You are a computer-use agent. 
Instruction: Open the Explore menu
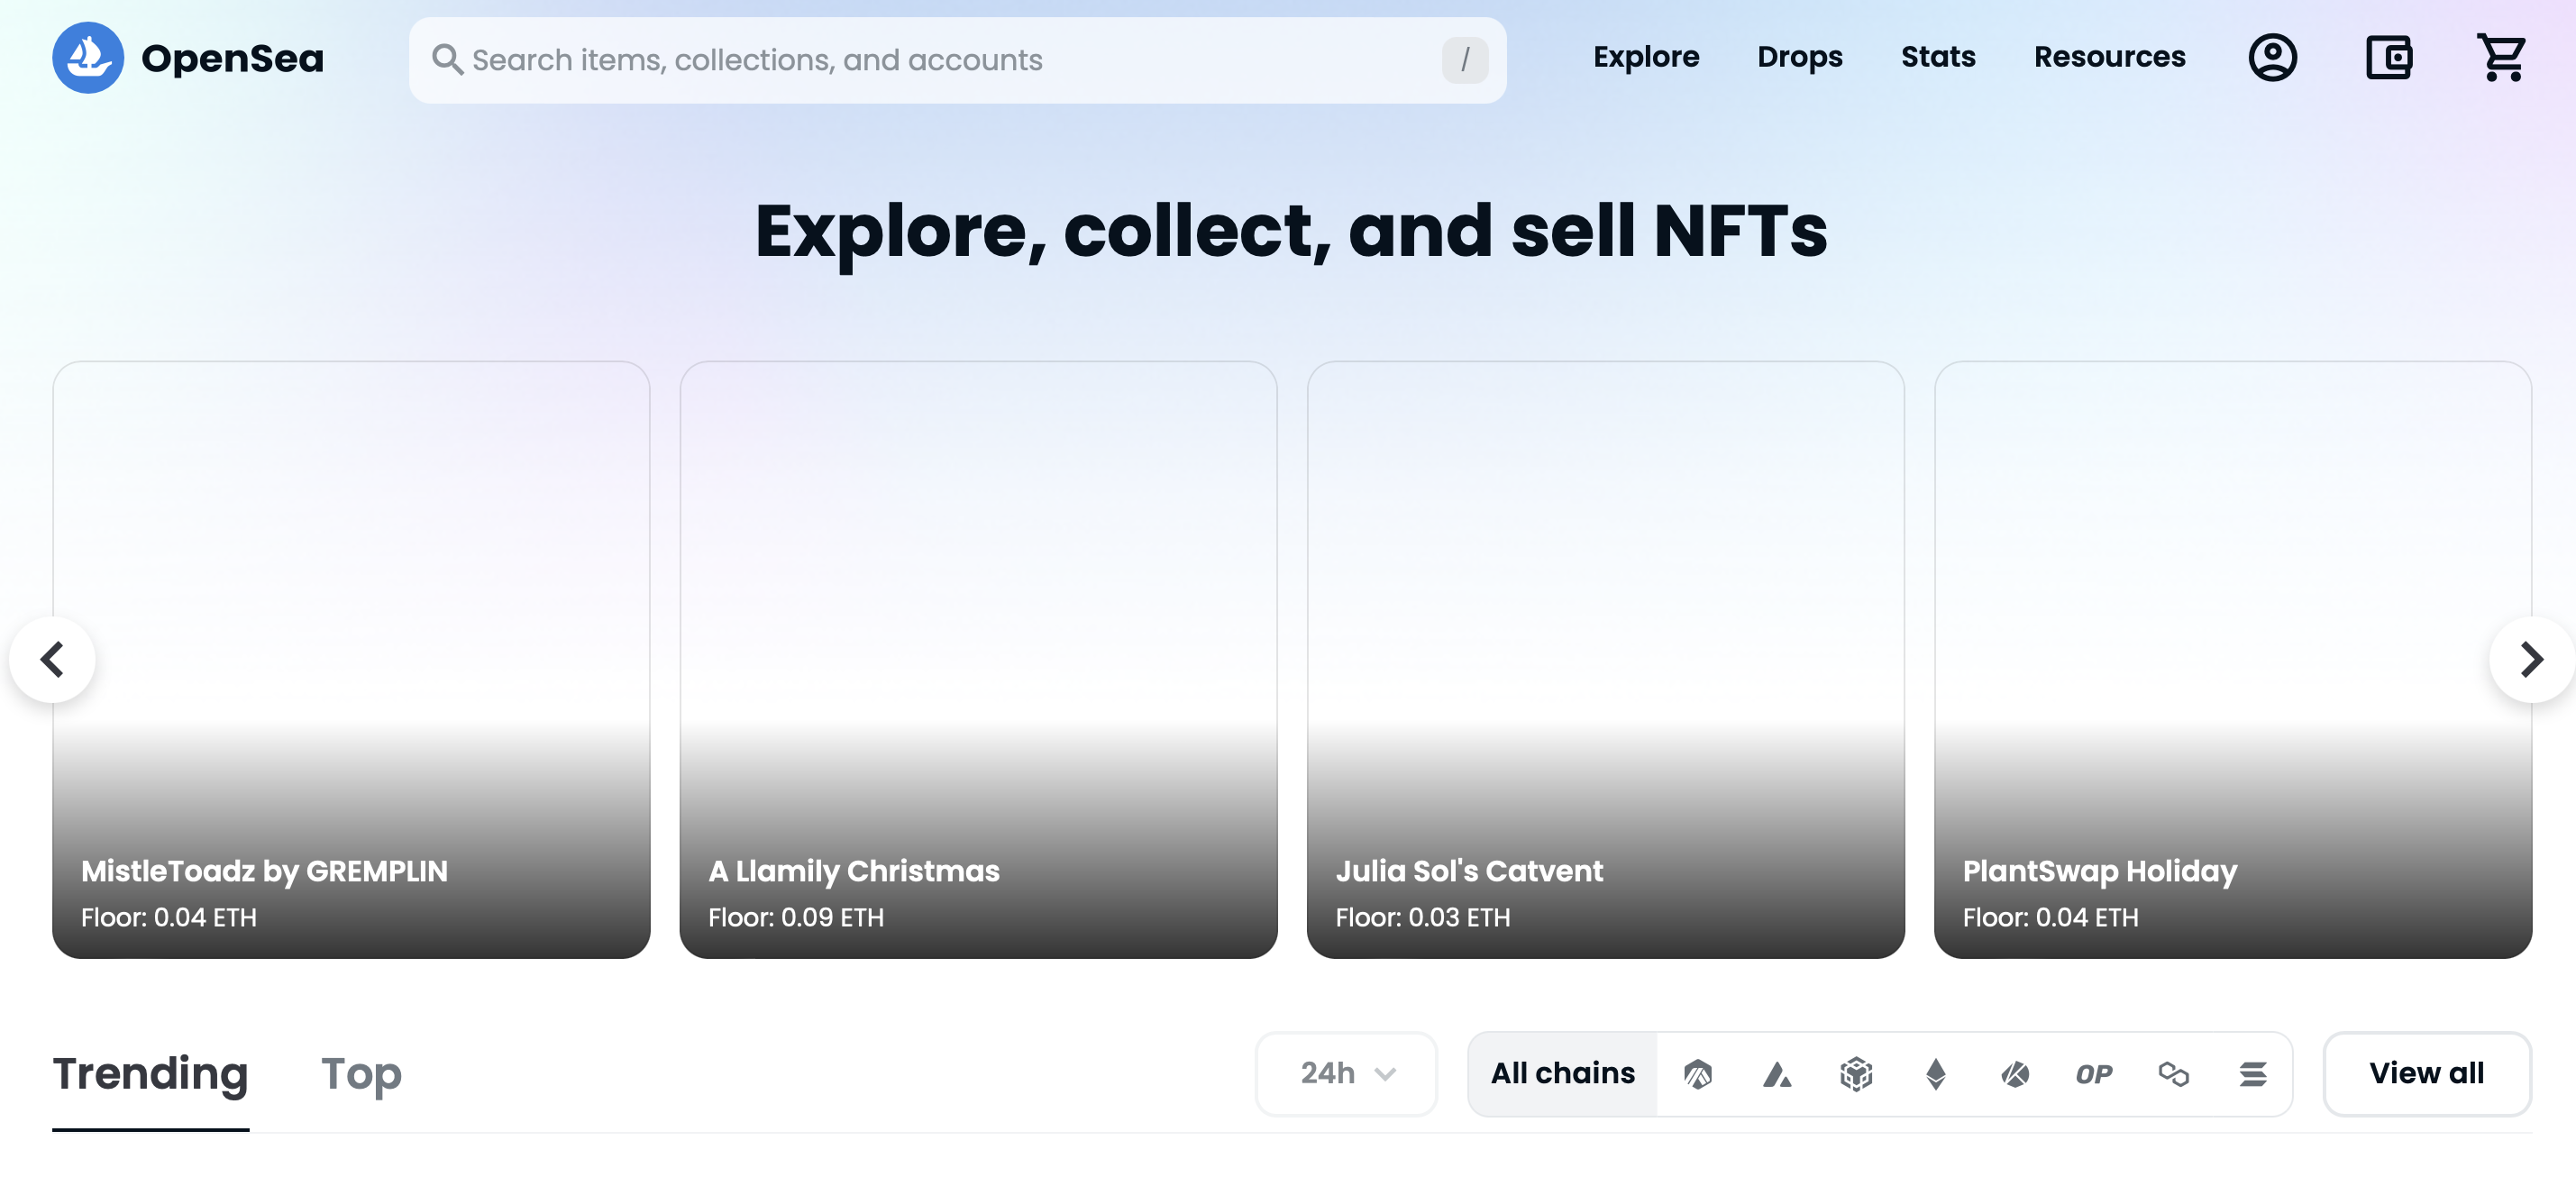coord(1645,57)
